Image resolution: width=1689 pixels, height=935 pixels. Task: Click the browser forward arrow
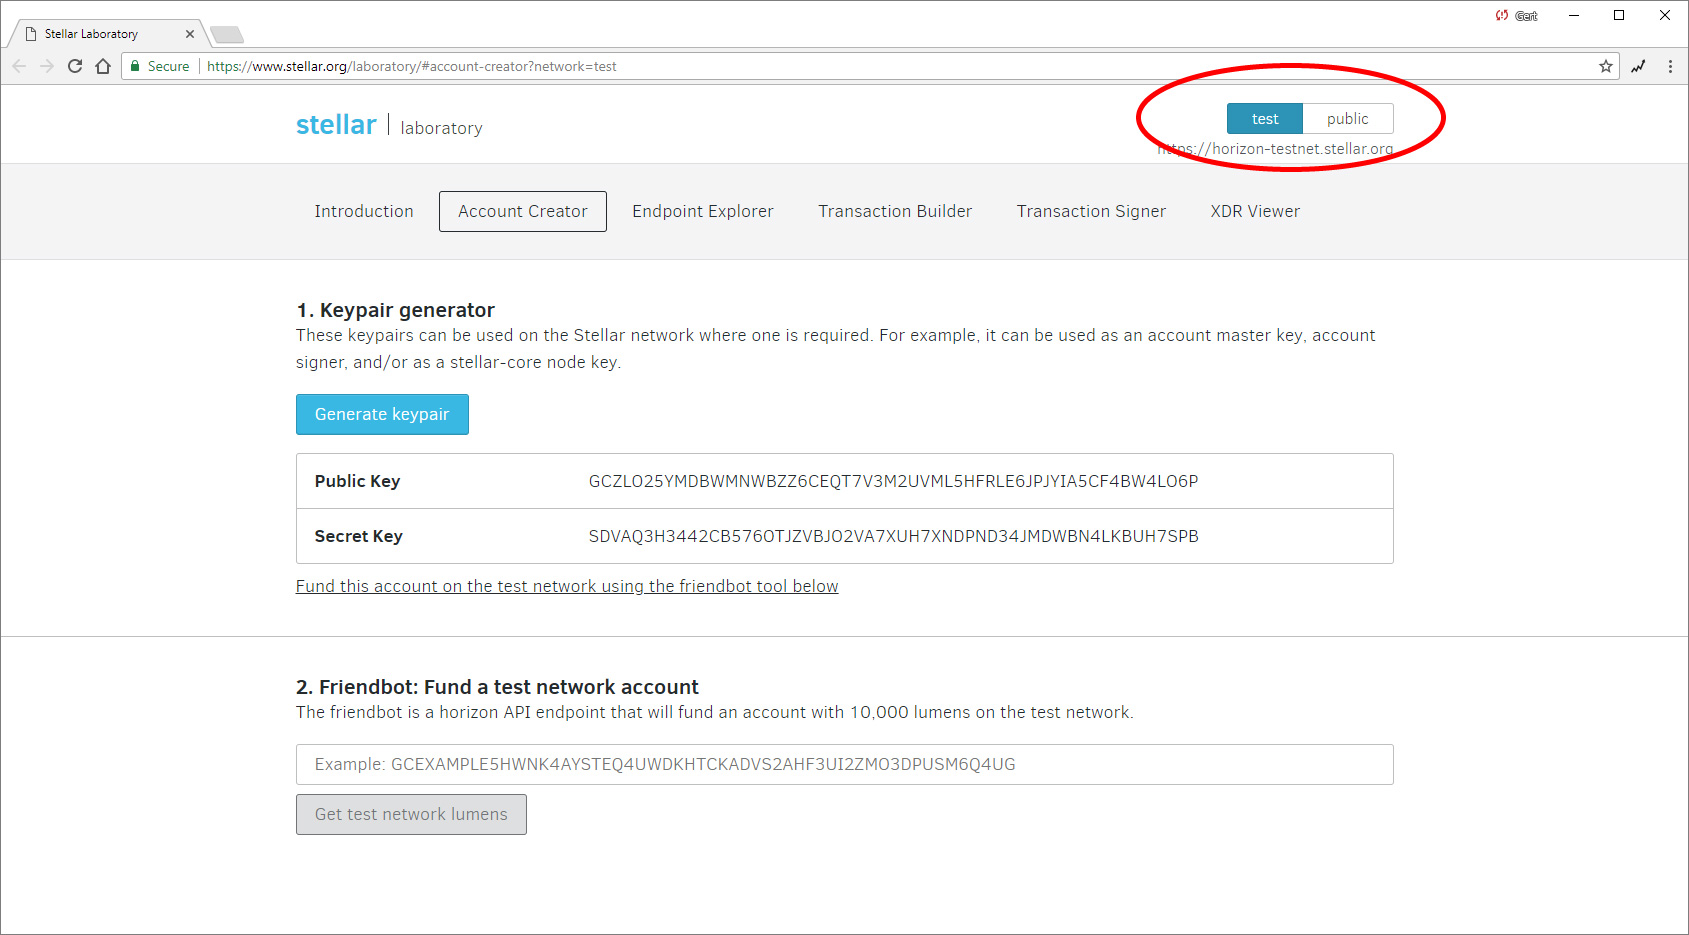point(47,66)
